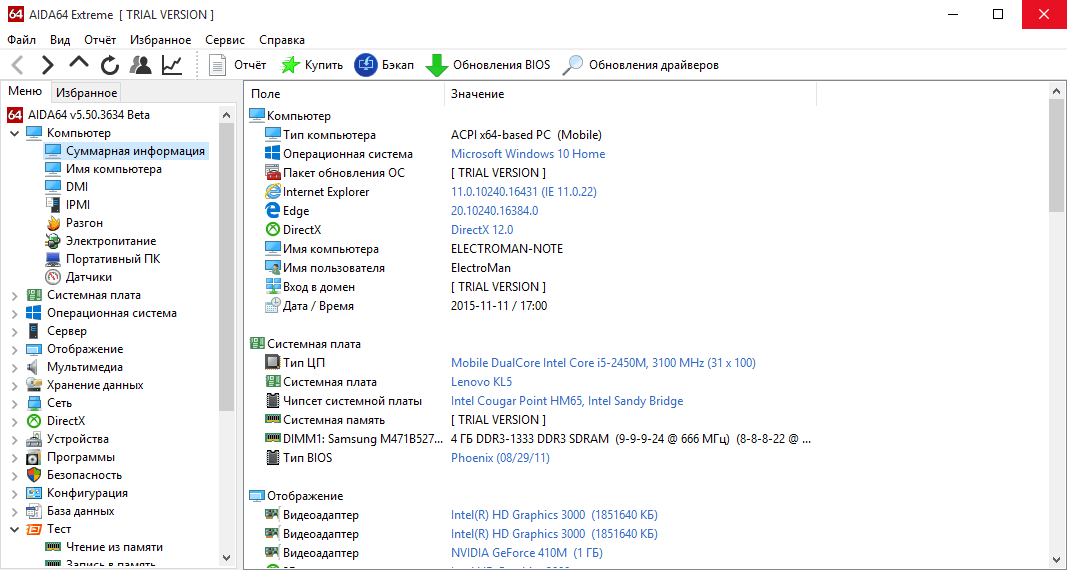Expand the Системная плата tree node
1067x570 pixels.
14,295
